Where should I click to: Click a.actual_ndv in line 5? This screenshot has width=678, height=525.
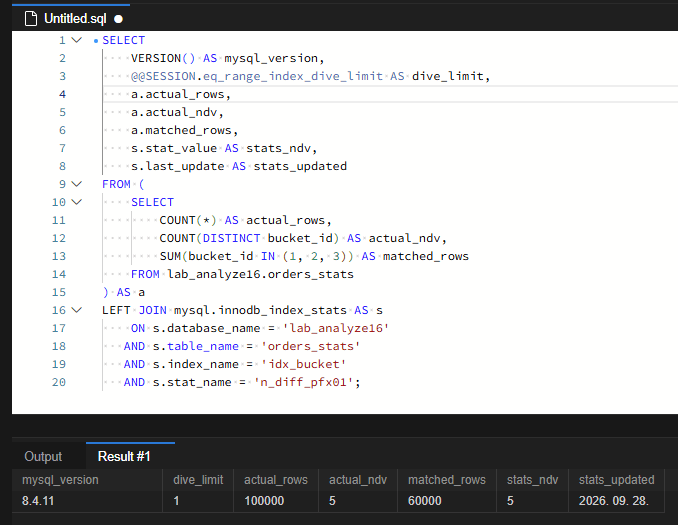coord(174,112)
